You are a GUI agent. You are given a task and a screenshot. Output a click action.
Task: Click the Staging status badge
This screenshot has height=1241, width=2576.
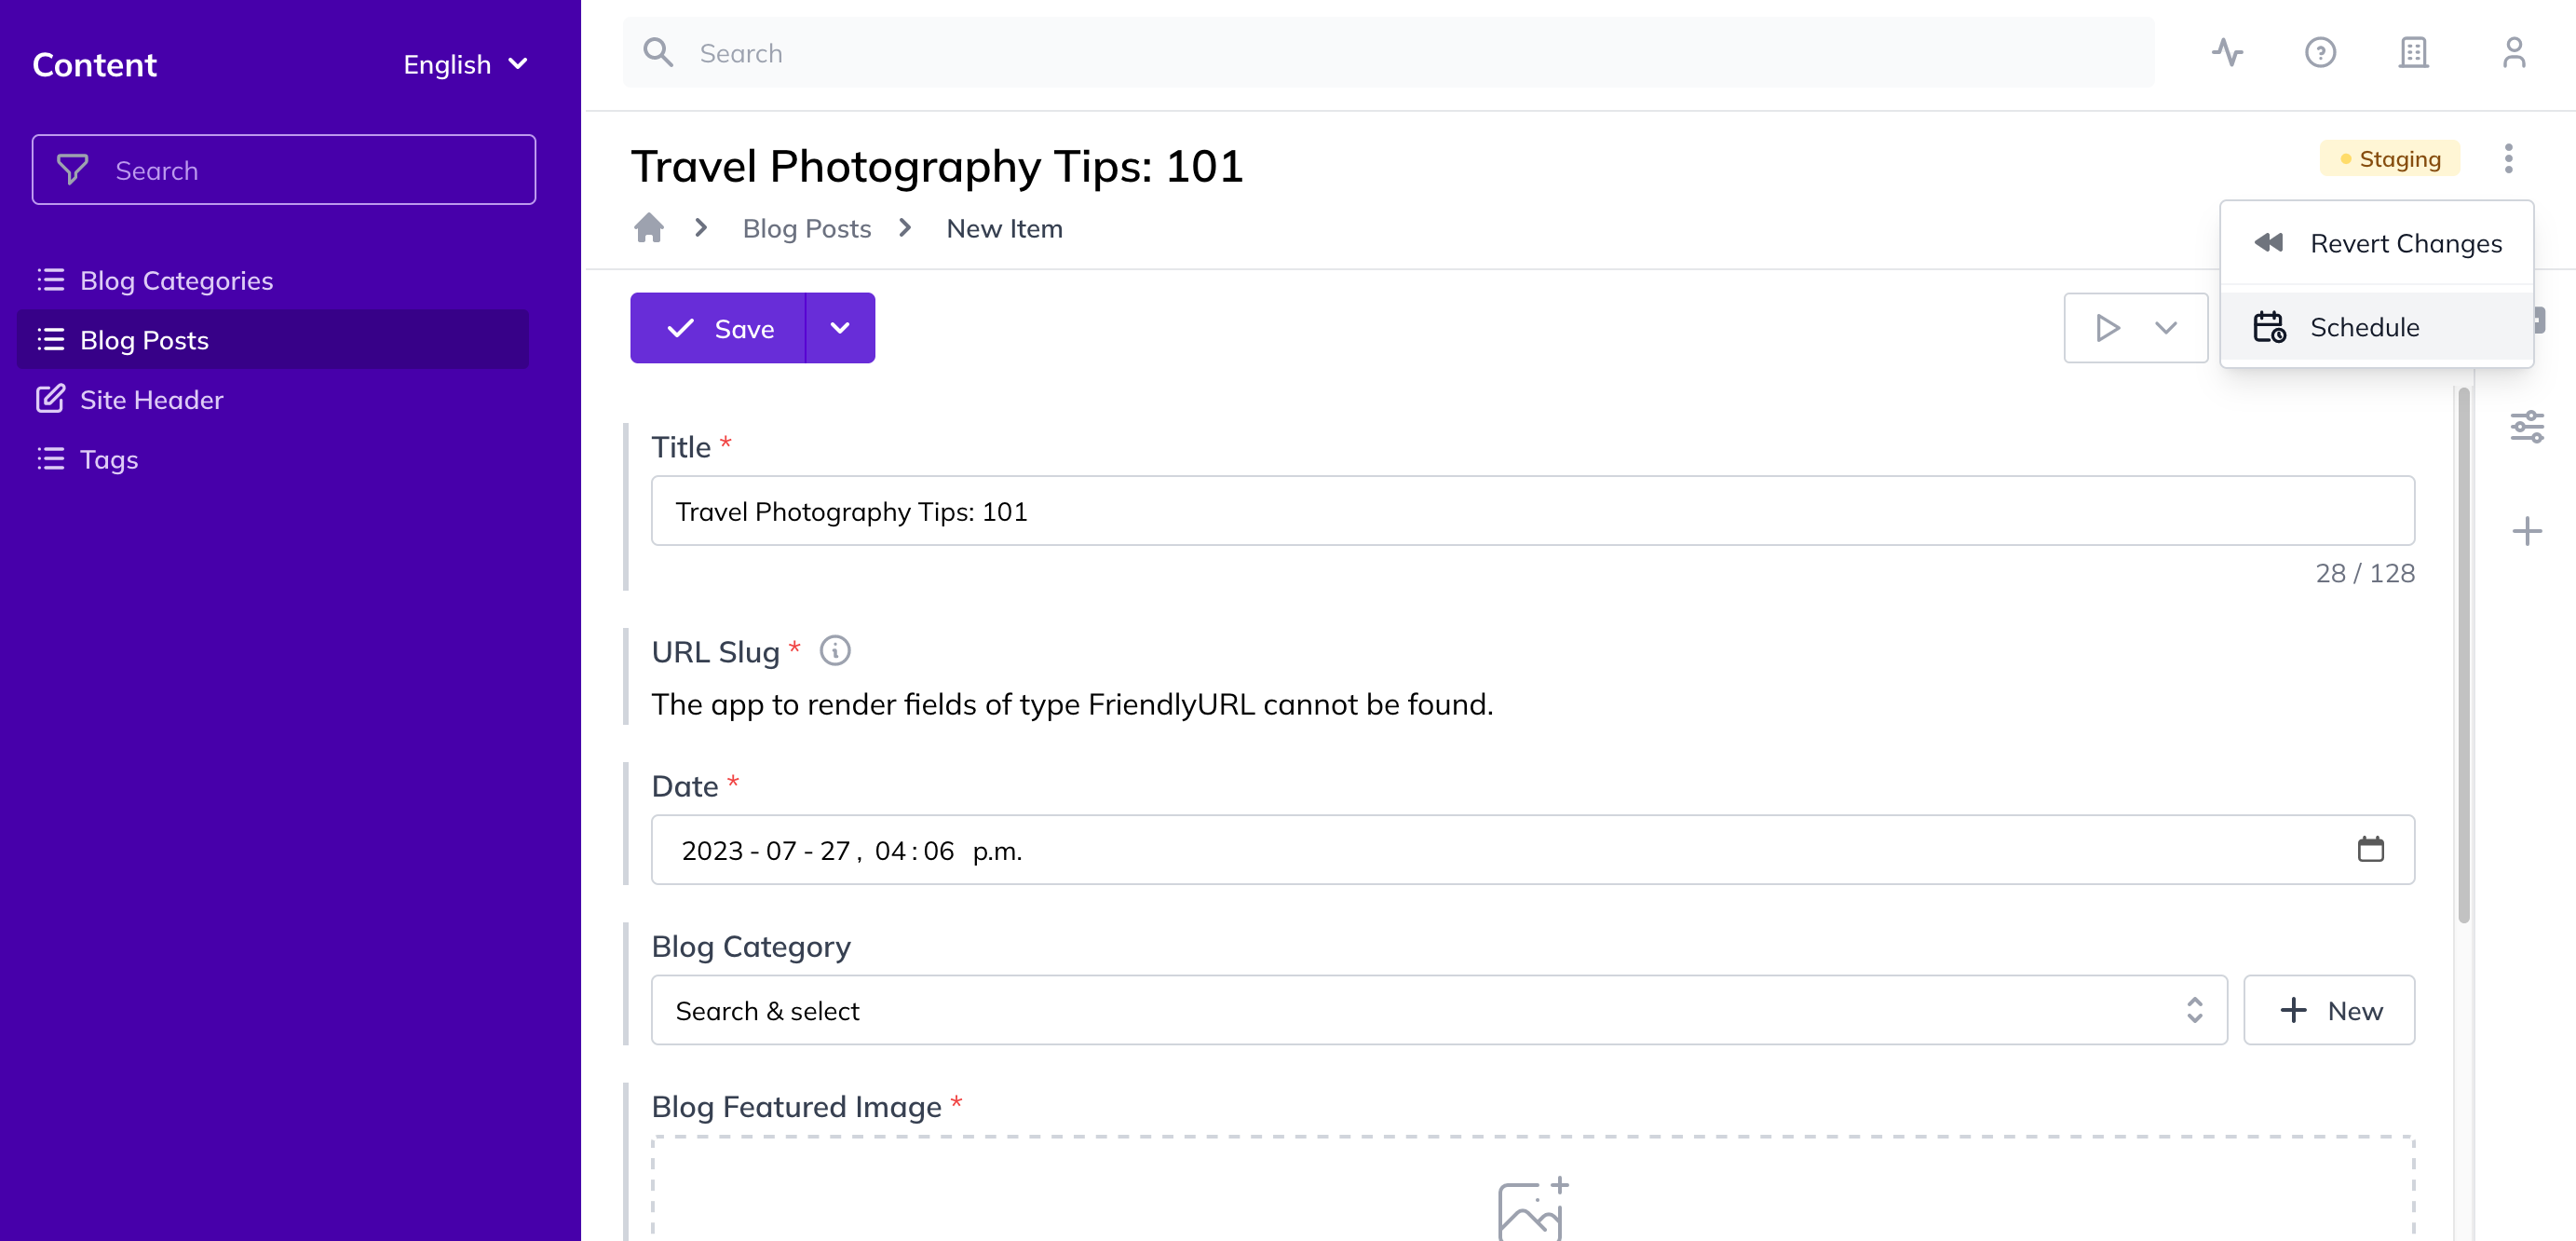point(2389,158)
